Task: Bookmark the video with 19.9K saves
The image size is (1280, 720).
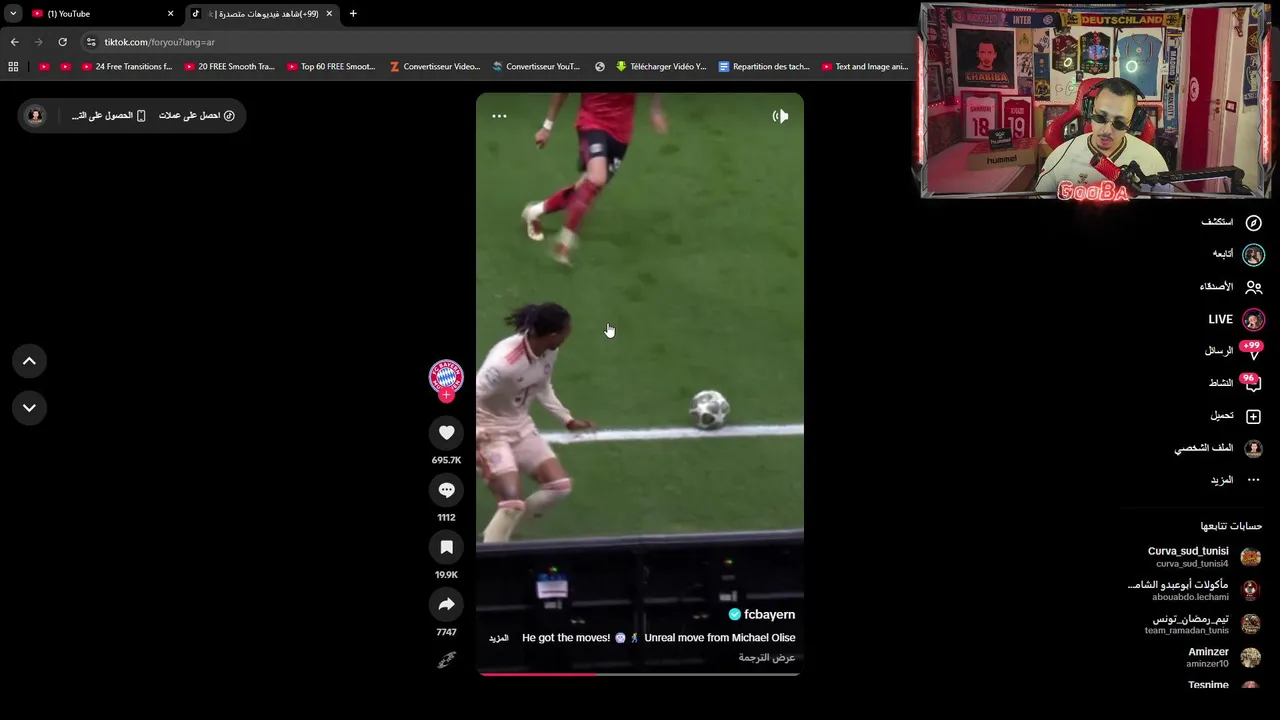Action: tap(446, 547)
